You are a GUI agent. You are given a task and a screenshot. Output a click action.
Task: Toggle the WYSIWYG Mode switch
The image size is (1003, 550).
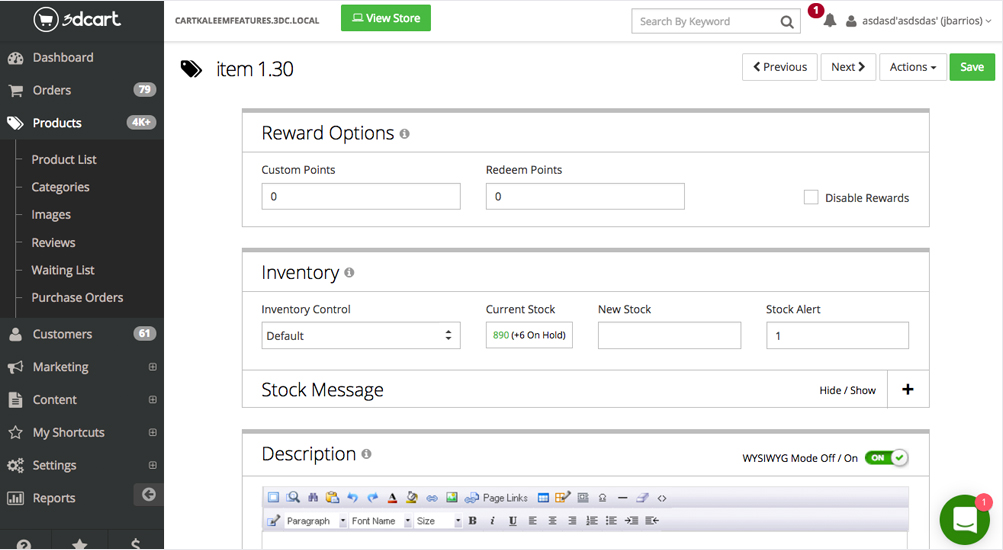[x=886, y=458]
